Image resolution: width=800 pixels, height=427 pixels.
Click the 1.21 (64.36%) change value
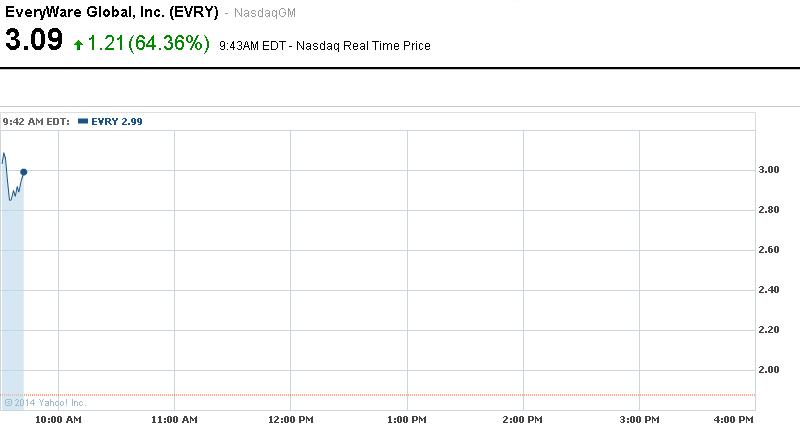pos(150,43)
